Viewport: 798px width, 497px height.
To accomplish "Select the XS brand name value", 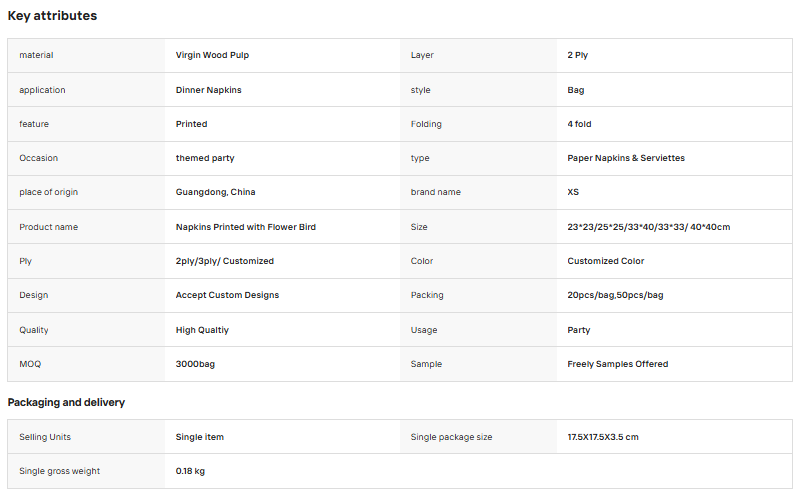I will (x=573, y=192).
